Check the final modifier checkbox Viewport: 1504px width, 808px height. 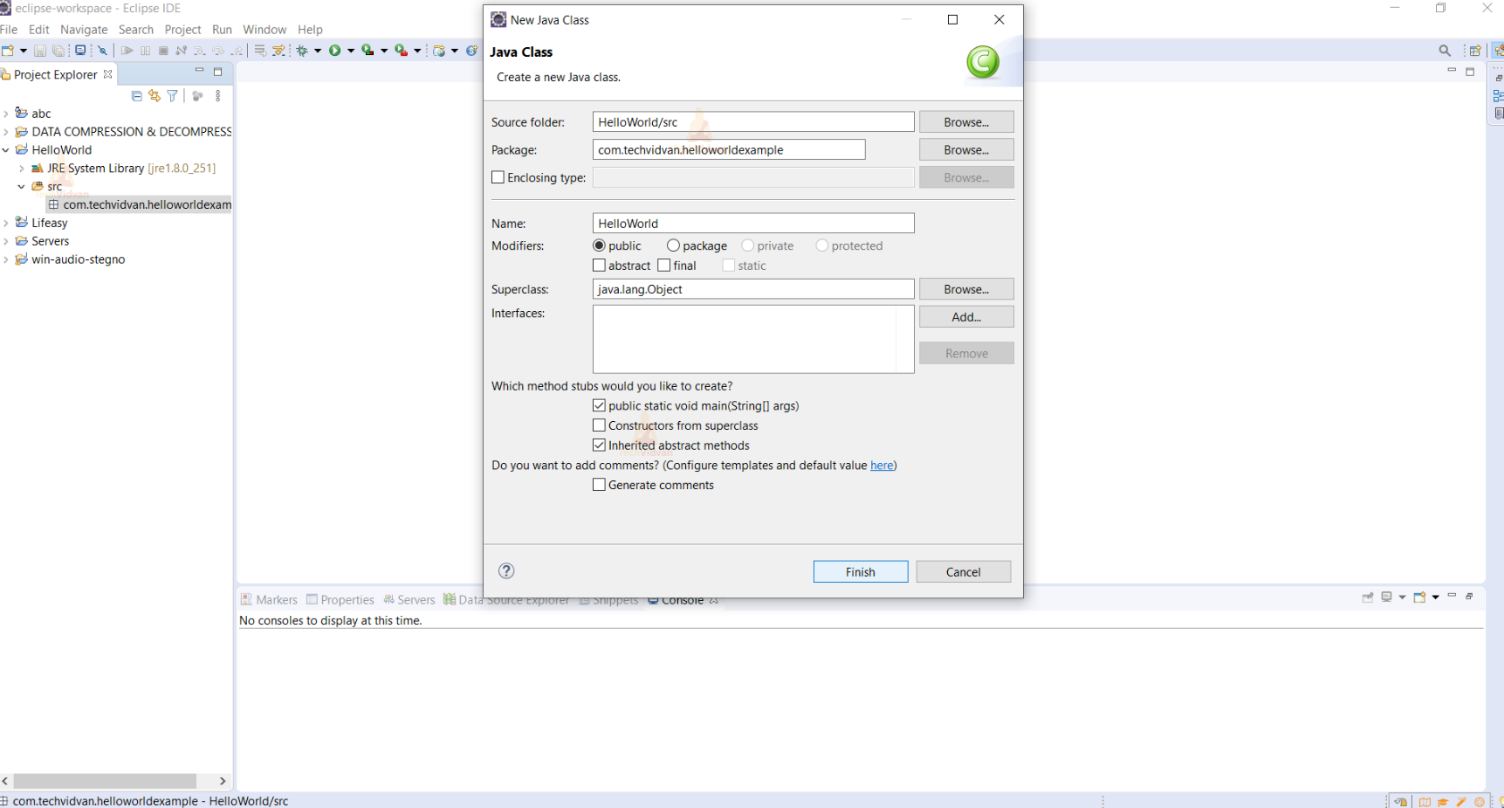pos(664,265)
